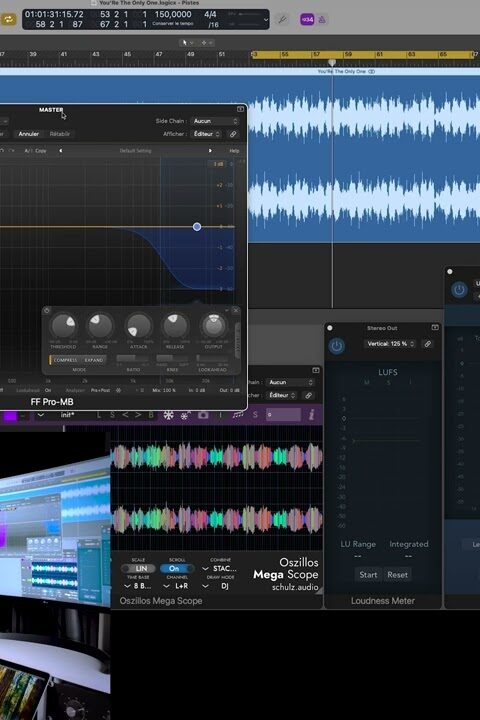Open the Default Setting preset menu

click(135, 151)
